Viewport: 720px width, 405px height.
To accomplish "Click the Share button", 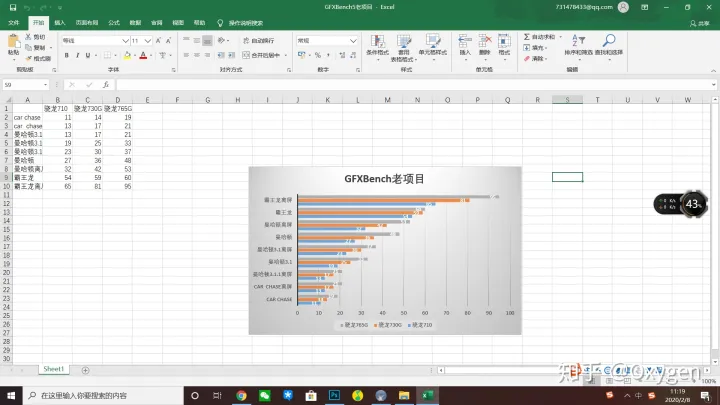I will tap(699, 23).
